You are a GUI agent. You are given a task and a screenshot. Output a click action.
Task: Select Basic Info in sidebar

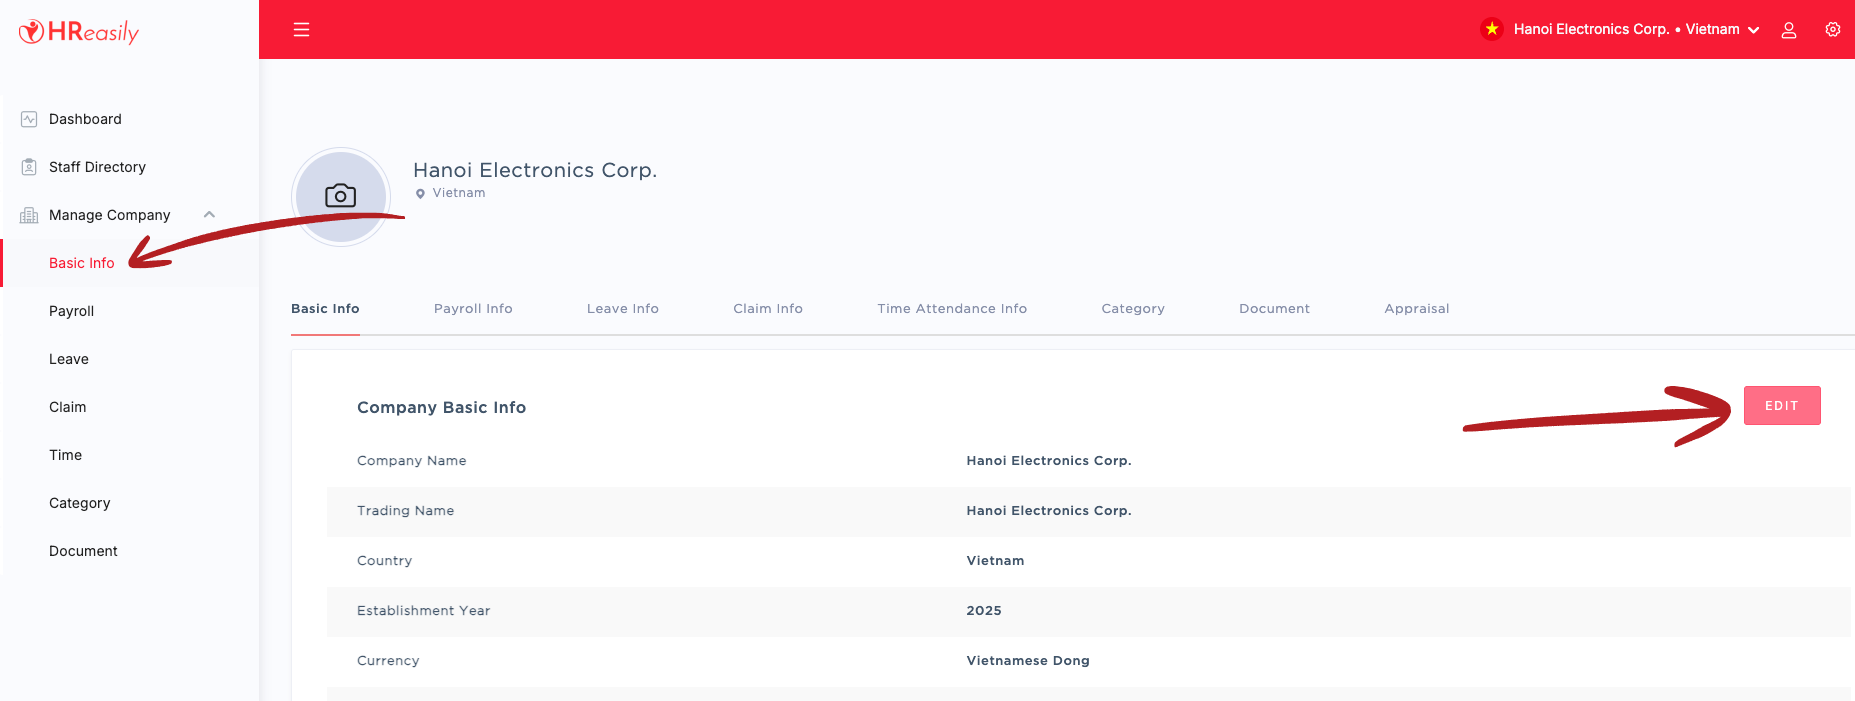[x=81, y=263]
